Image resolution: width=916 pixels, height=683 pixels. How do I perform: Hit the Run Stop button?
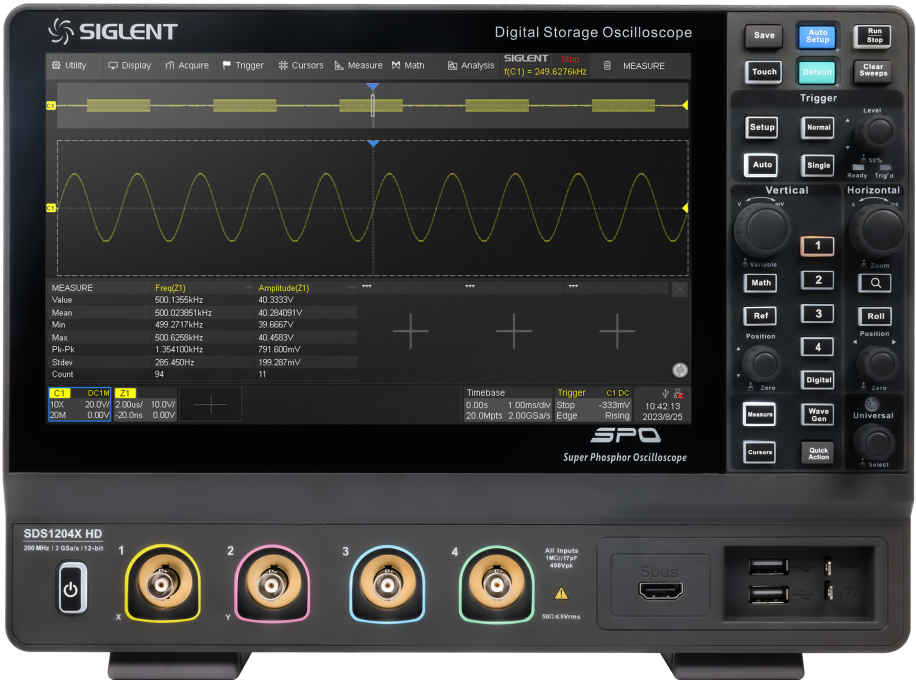[874, 36]
